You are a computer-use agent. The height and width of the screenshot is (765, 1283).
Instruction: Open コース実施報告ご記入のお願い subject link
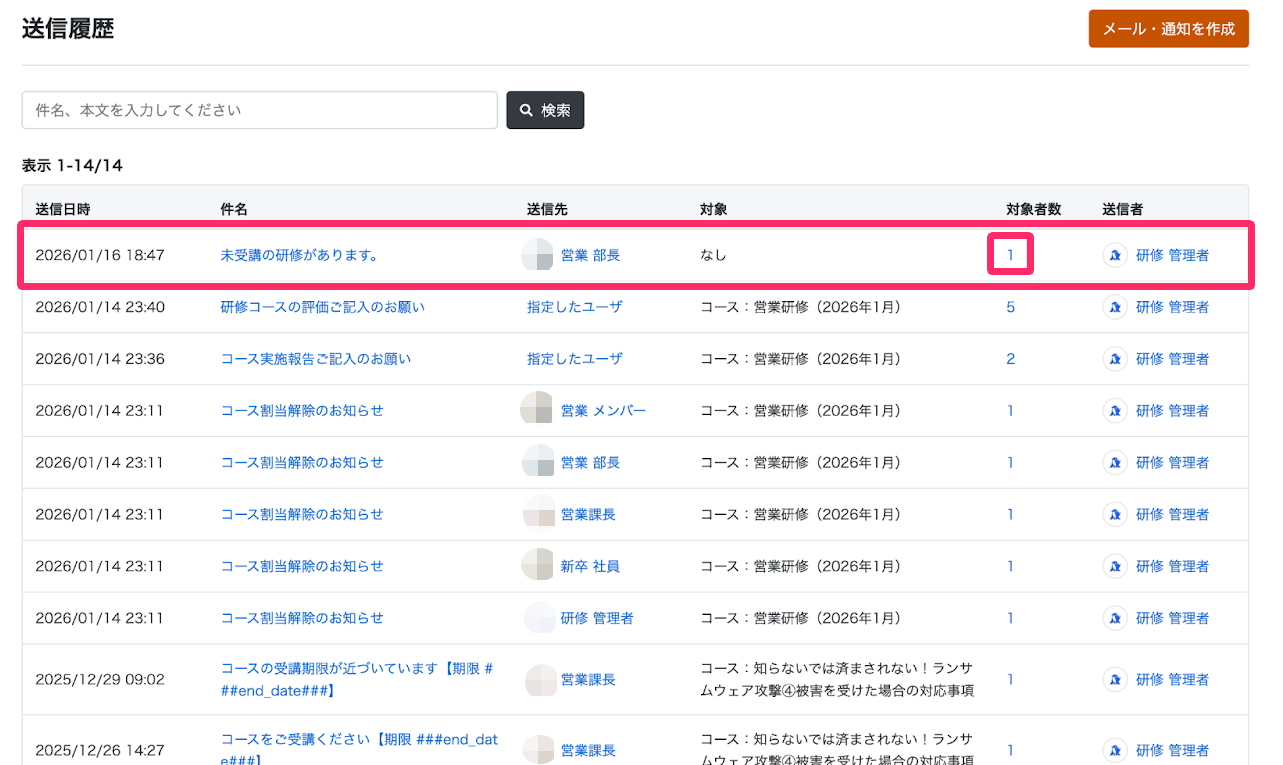click(315, 359)
